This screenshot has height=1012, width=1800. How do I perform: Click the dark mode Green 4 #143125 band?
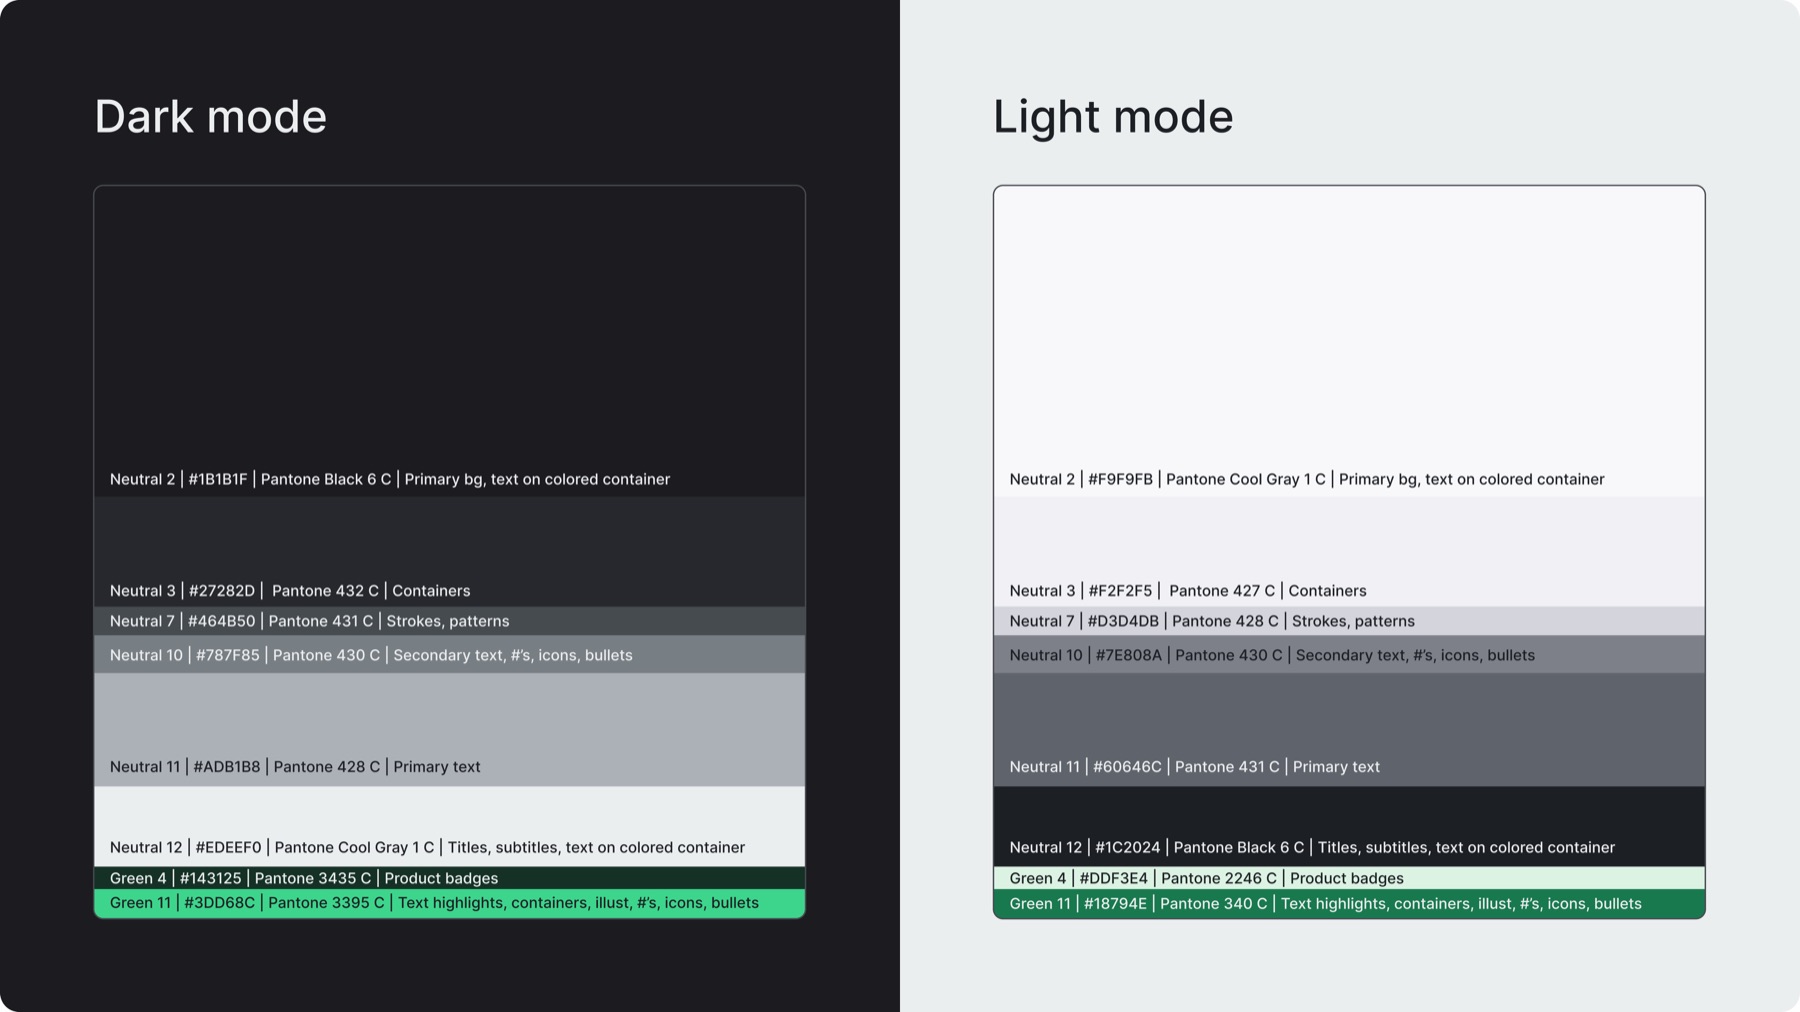[449, 878]
